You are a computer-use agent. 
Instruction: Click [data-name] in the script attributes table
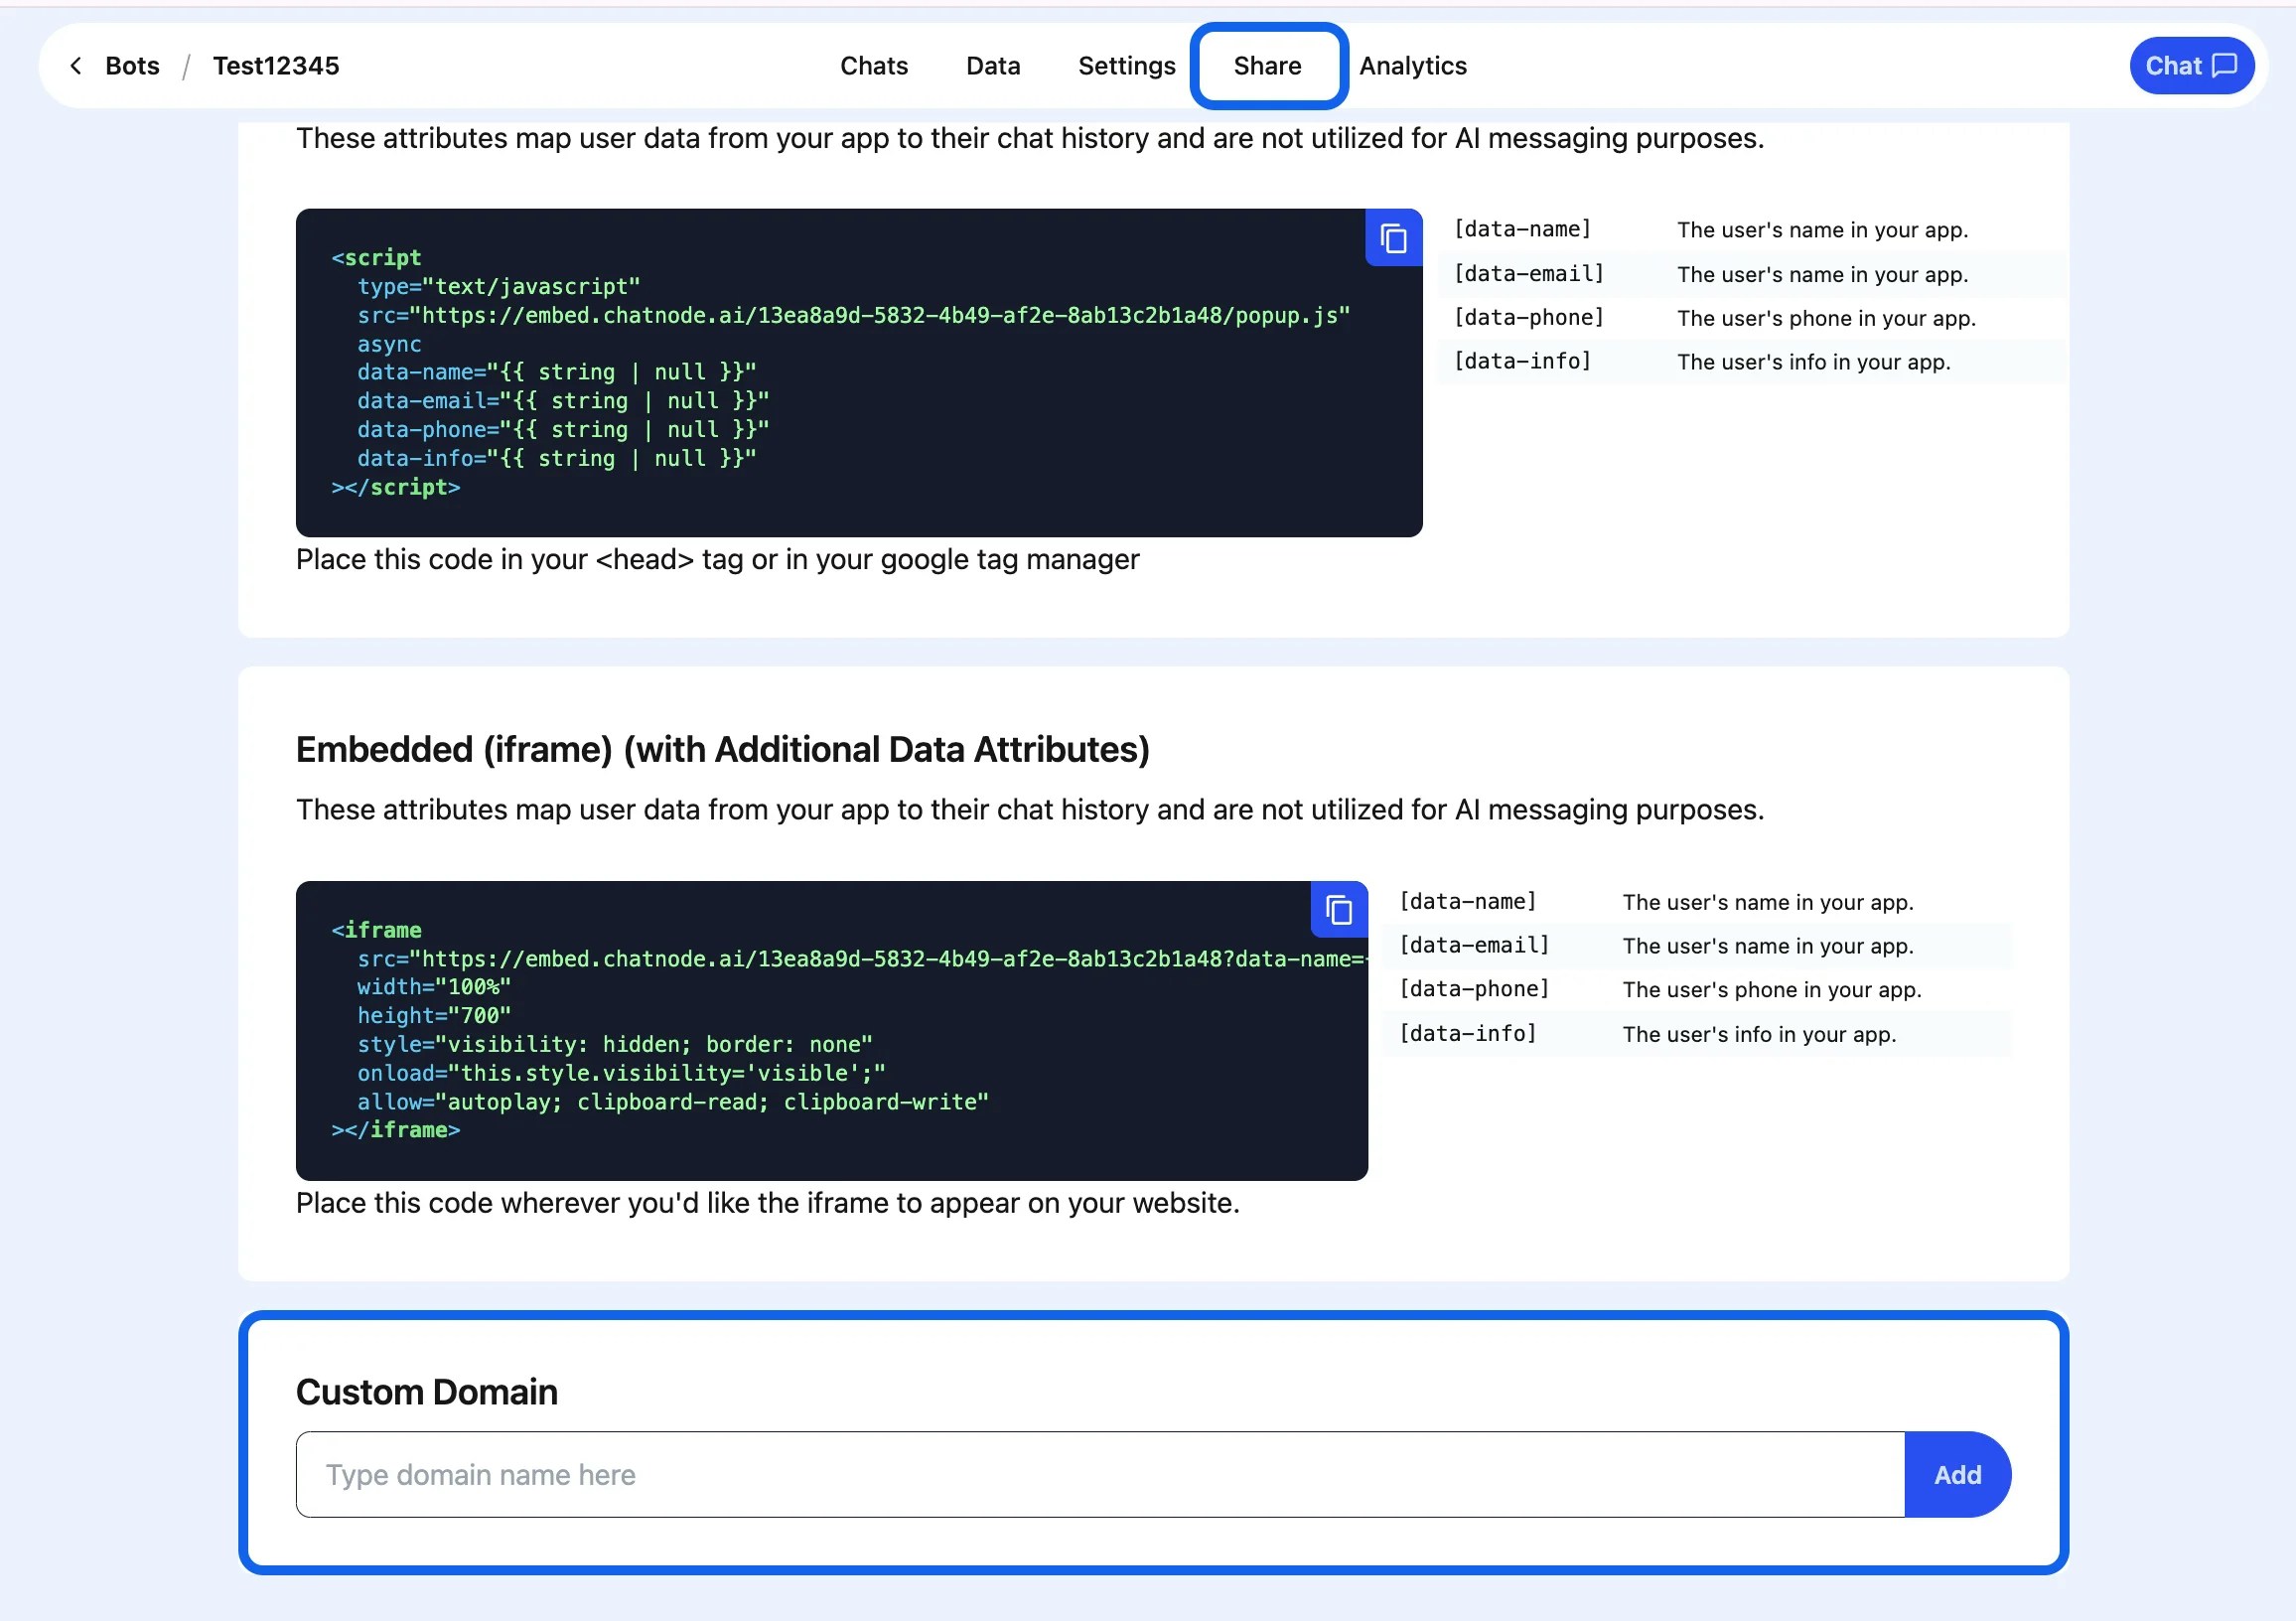[x=1522, y=229]
